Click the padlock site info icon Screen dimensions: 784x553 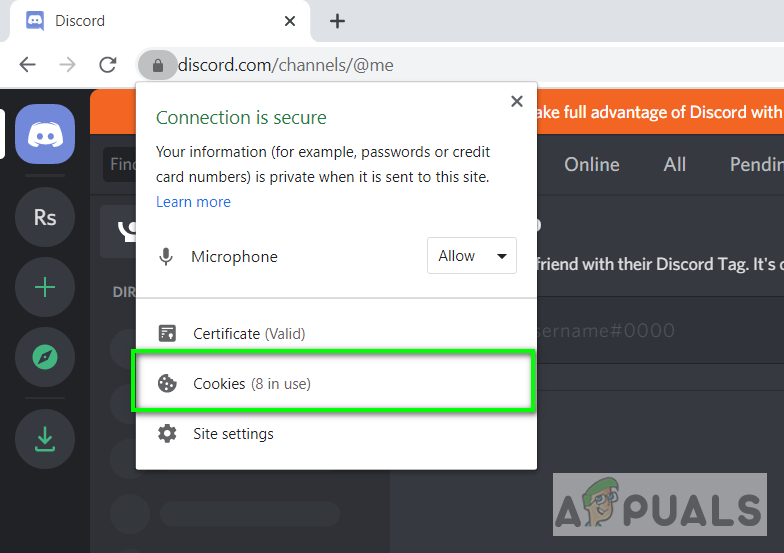158,65
